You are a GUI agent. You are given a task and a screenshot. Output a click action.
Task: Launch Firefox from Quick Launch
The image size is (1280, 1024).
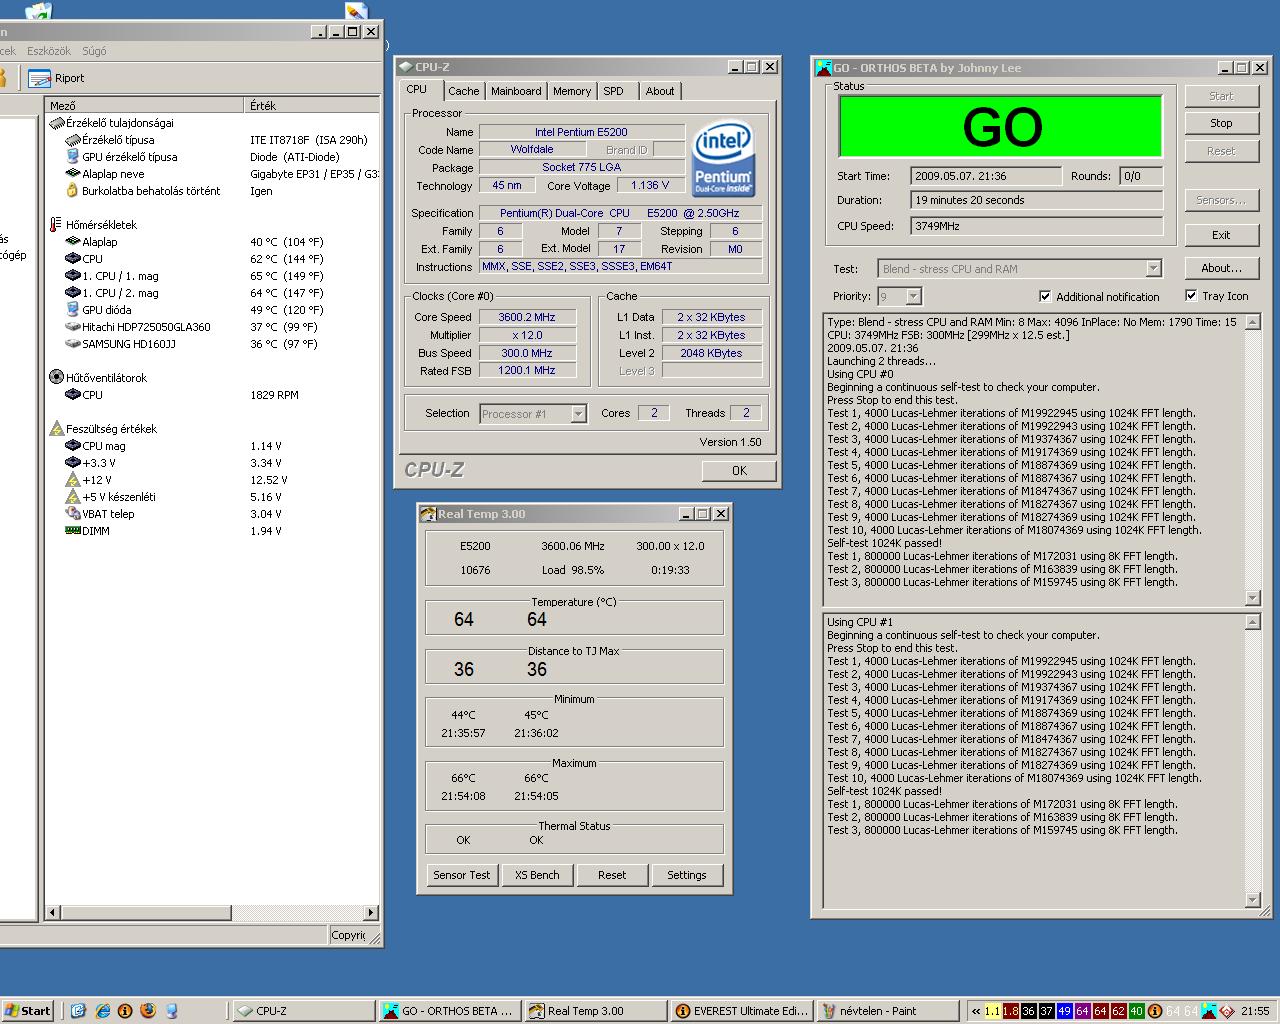point(148,1011)
